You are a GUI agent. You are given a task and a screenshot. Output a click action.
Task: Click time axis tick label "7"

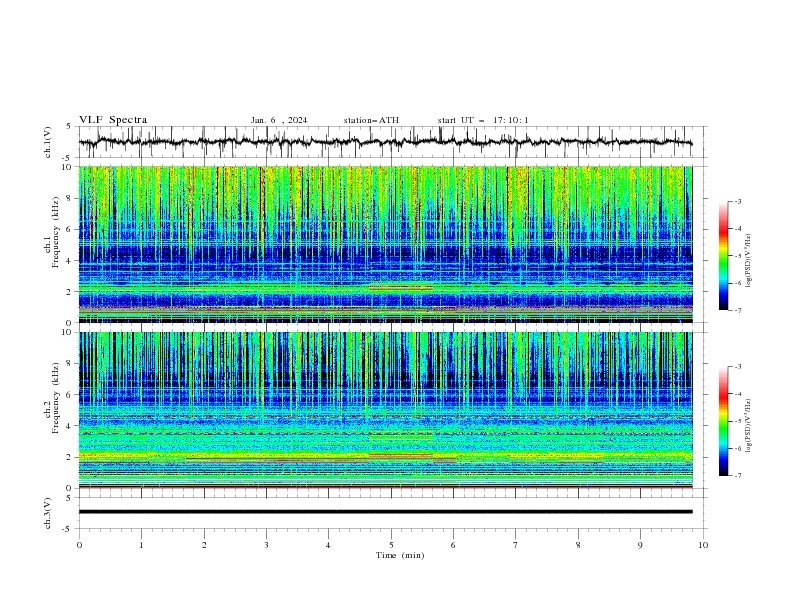pyautogui.click(x=516, y=545)
